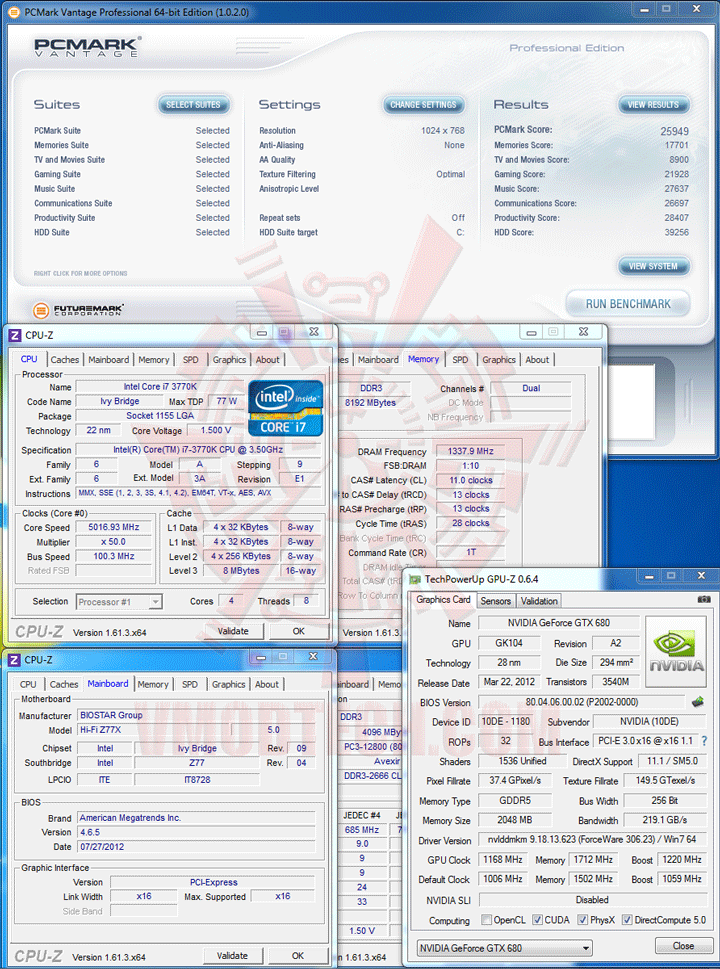This screenshot has width=720, height=969.
Task: Click the GPU-Z camera screenshot icon
Action: coord(703,599)
